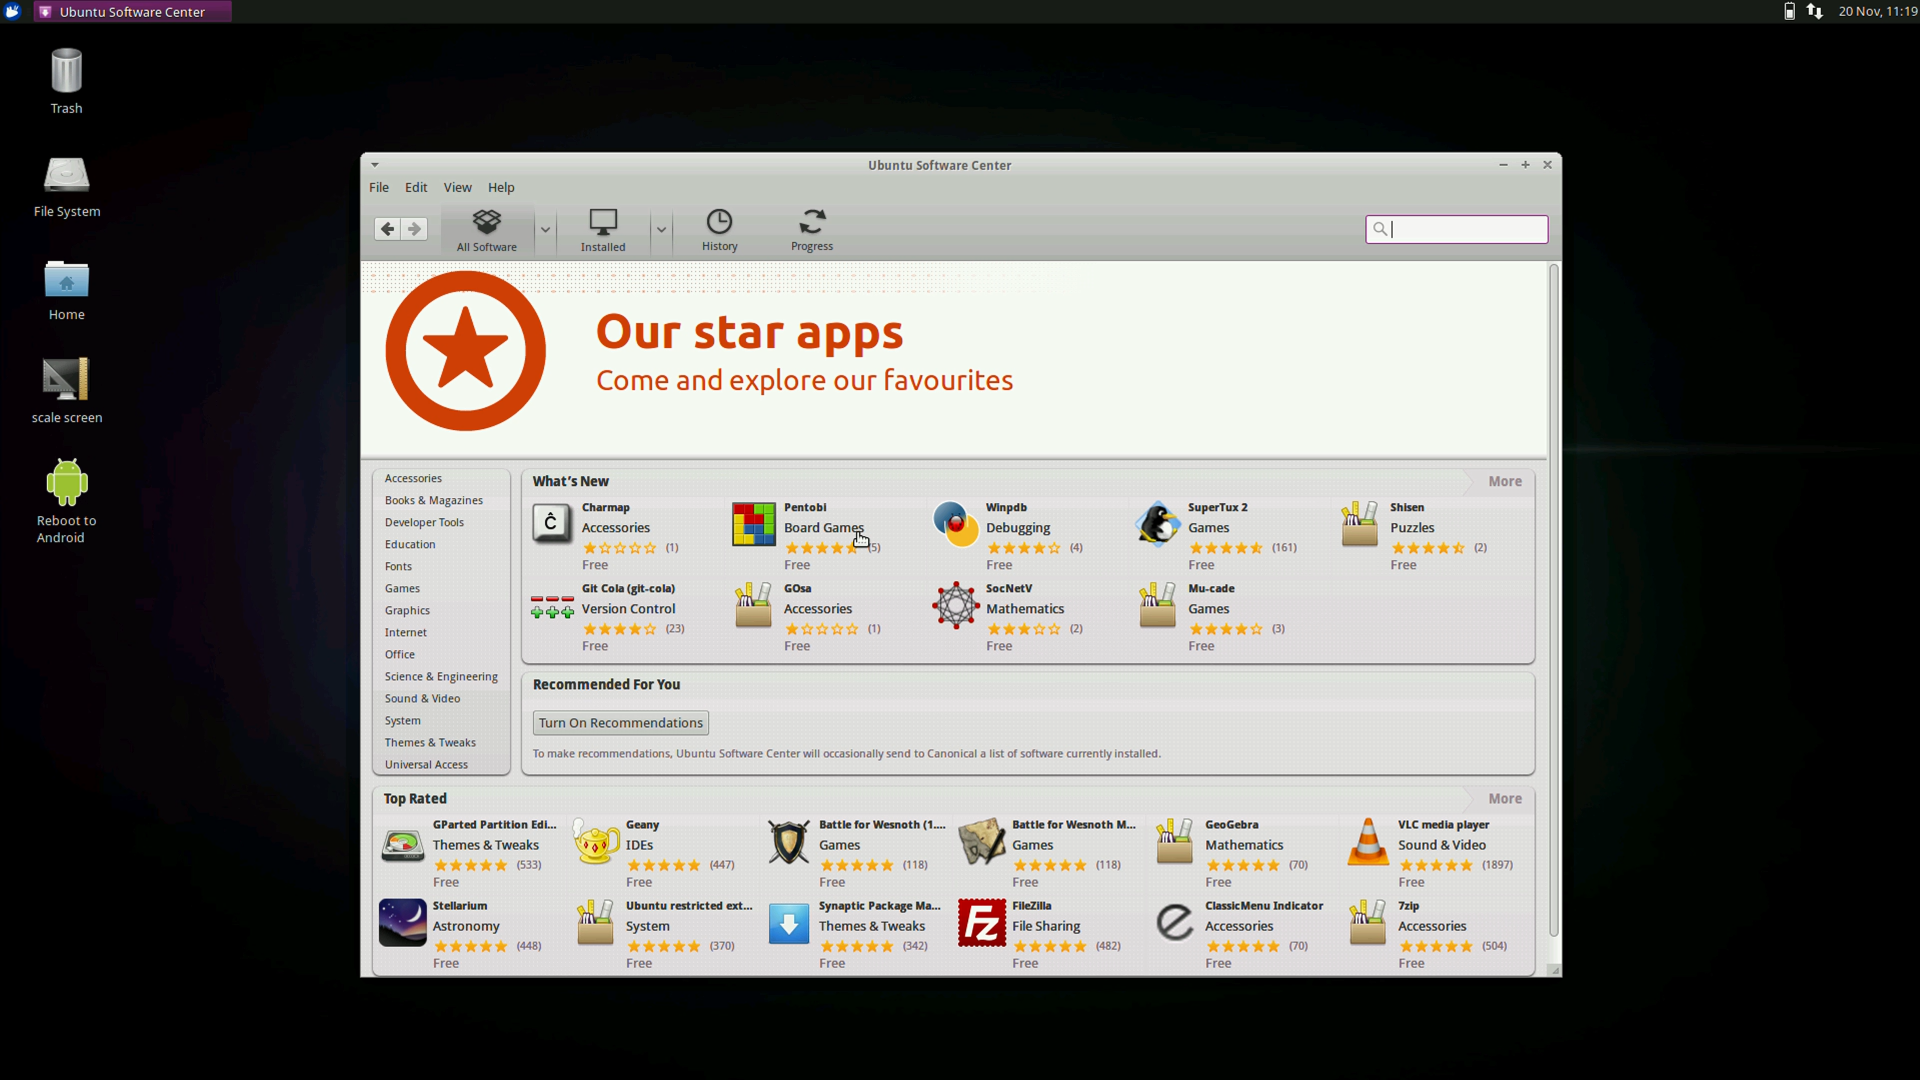This screenshot has width=1920, height=1080.
Task: Open the Charmap app icon
Action: [552, 524]
